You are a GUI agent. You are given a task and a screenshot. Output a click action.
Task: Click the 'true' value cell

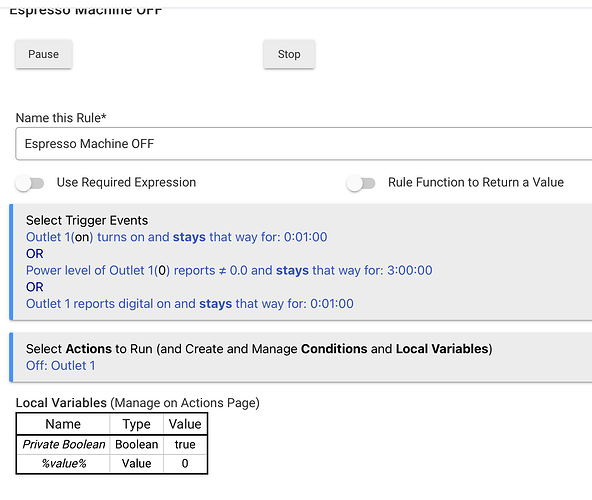coord(185,444)
